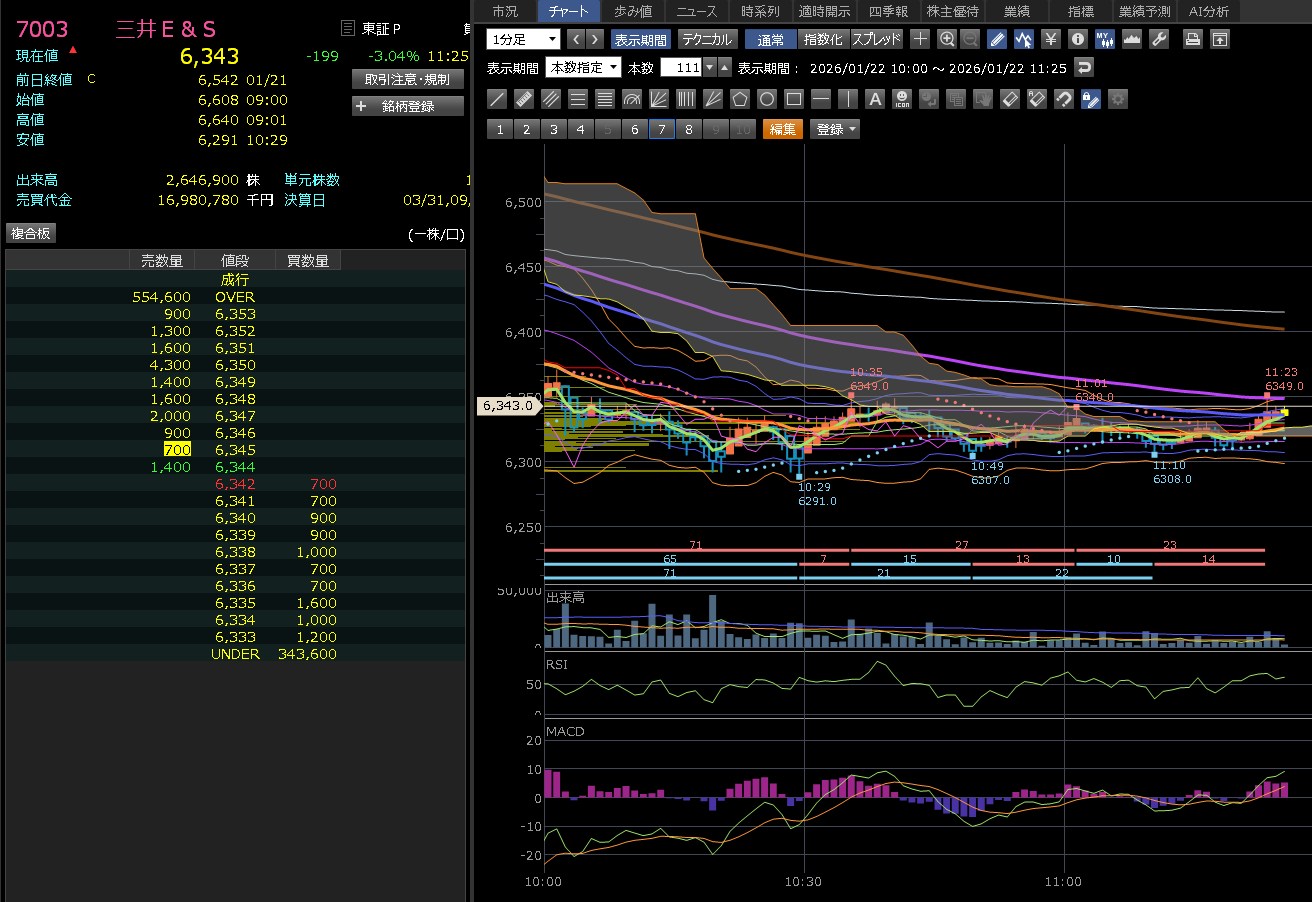Click the zoom in magnifier icon
The width and height of the screenshot is (1312, 902).
click(946, 39)
